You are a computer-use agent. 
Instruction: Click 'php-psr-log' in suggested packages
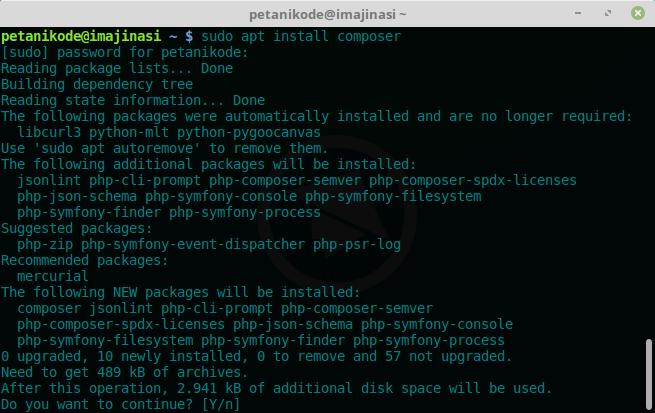[x=357, y=244]
